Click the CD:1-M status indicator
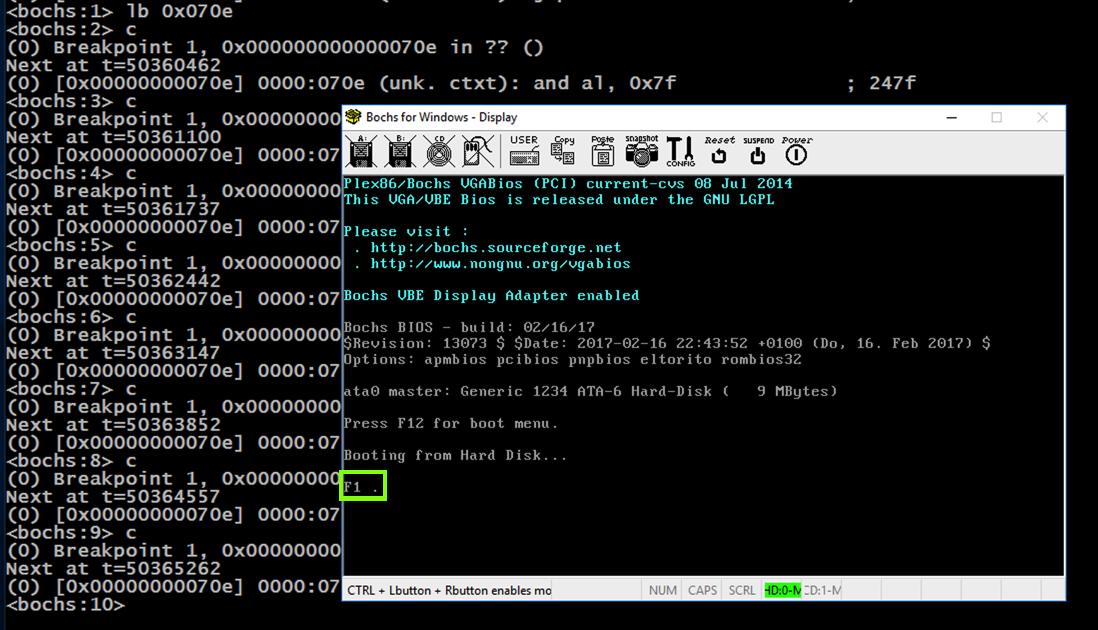 [822, 590]
